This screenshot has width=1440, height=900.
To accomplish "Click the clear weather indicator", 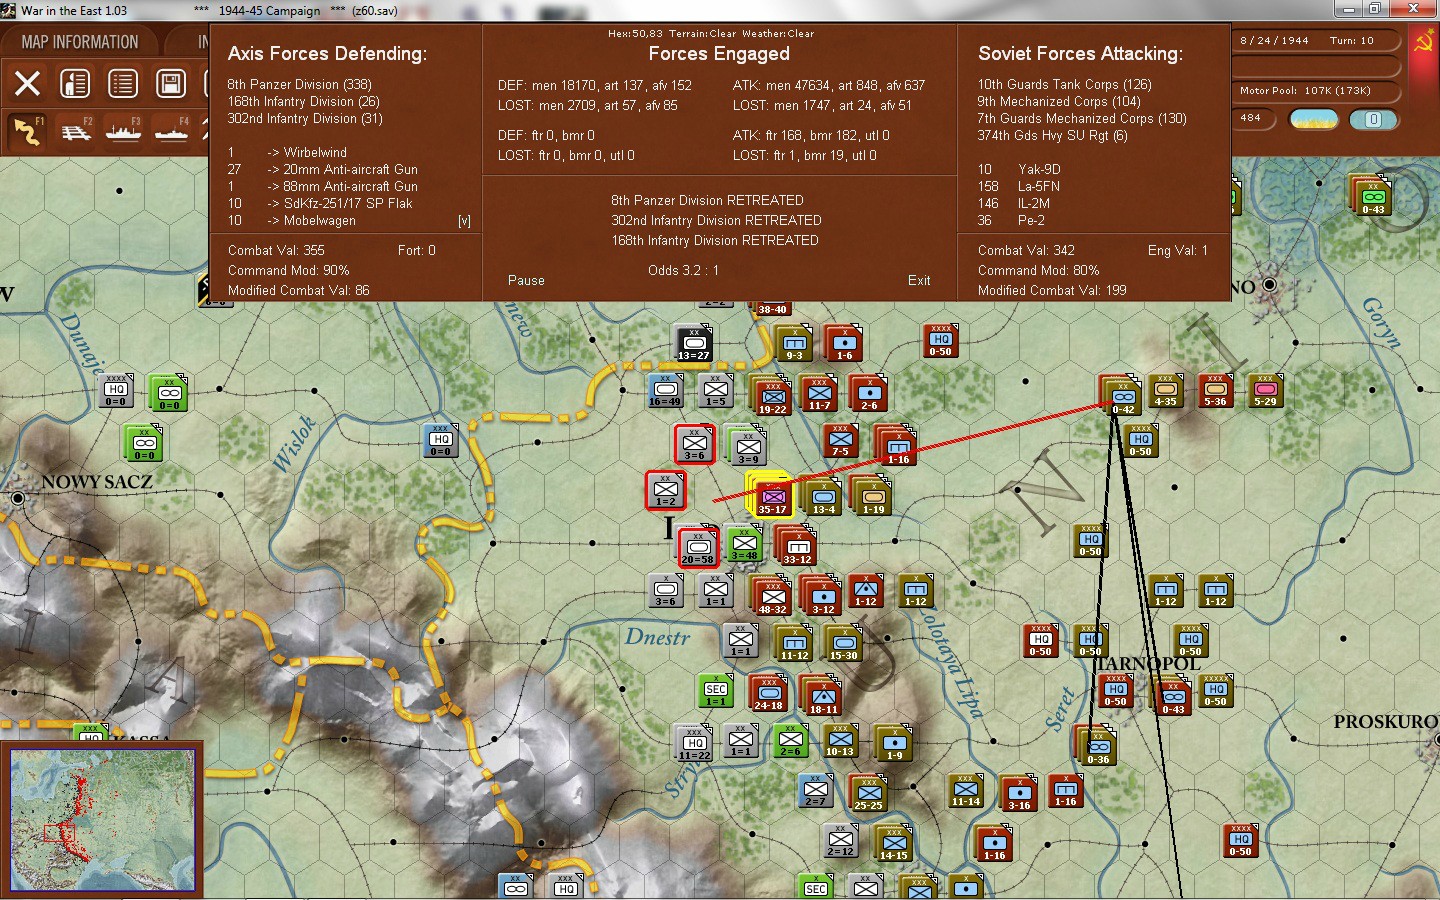I will pyautogui.click(x=1314, y=119).
